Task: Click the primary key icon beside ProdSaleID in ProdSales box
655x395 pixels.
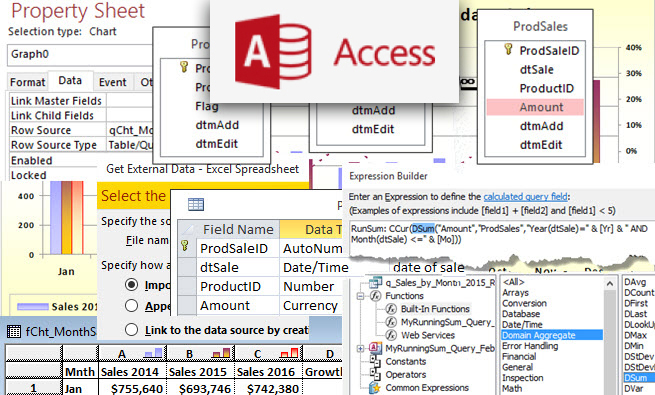Action: click(x=508, y=49)
